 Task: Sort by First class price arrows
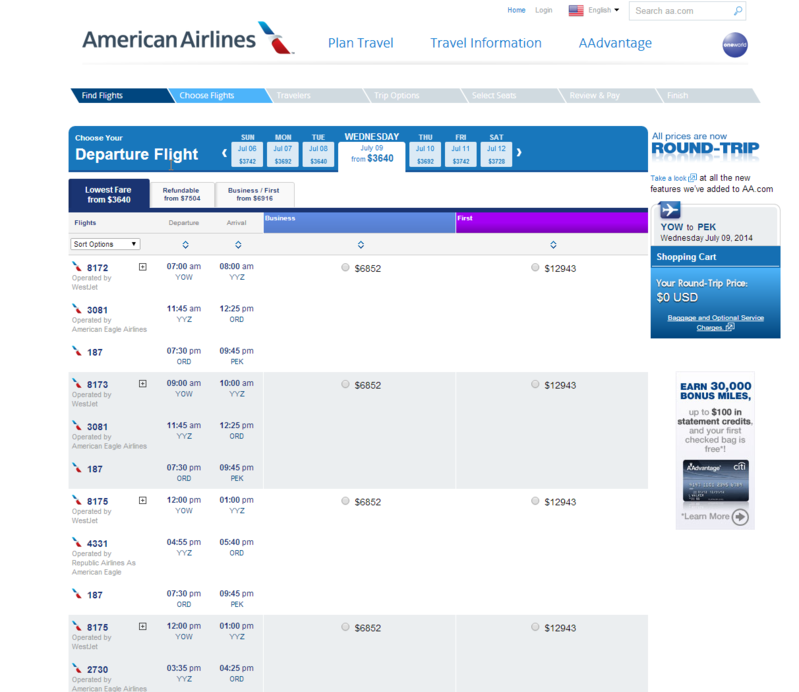click(553, 244)
